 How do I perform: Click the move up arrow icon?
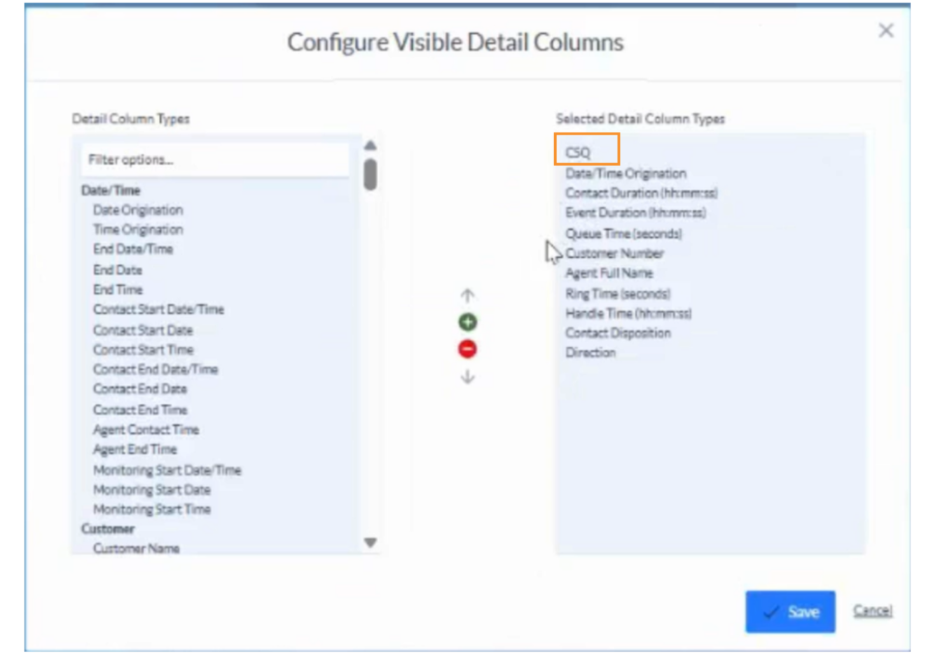467,296
